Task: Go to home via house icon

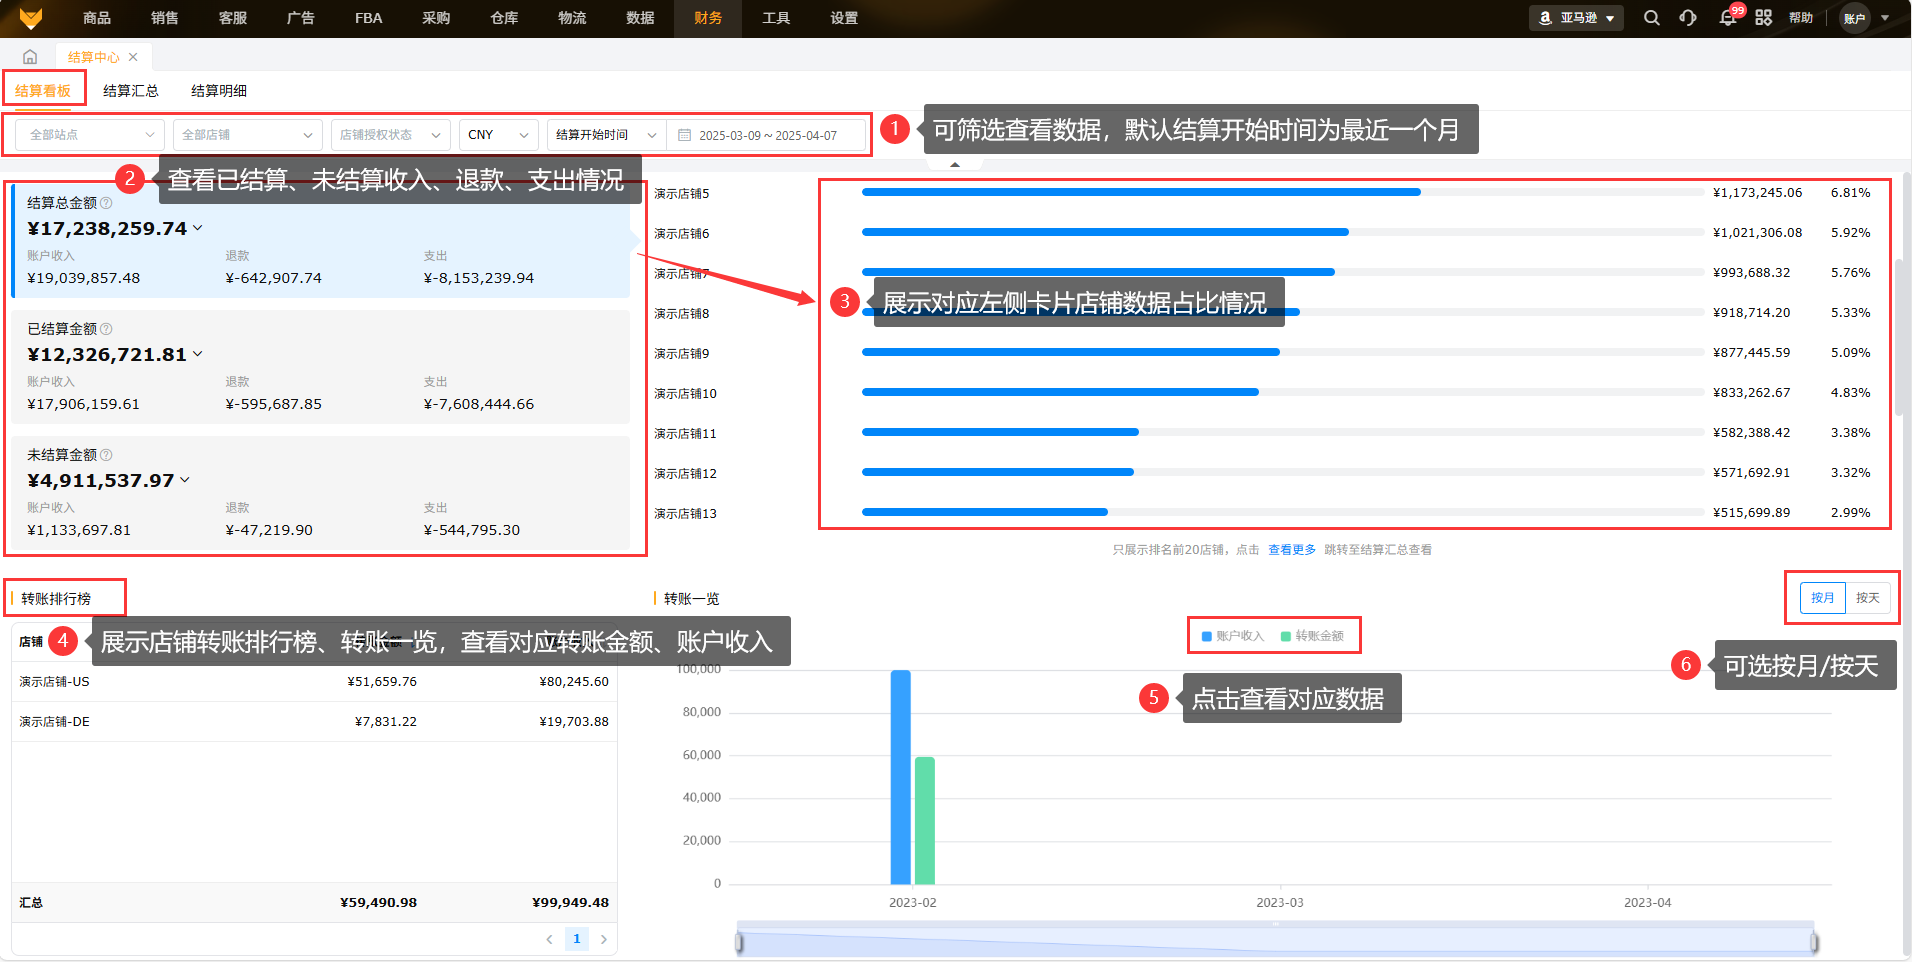Action: 30,57
